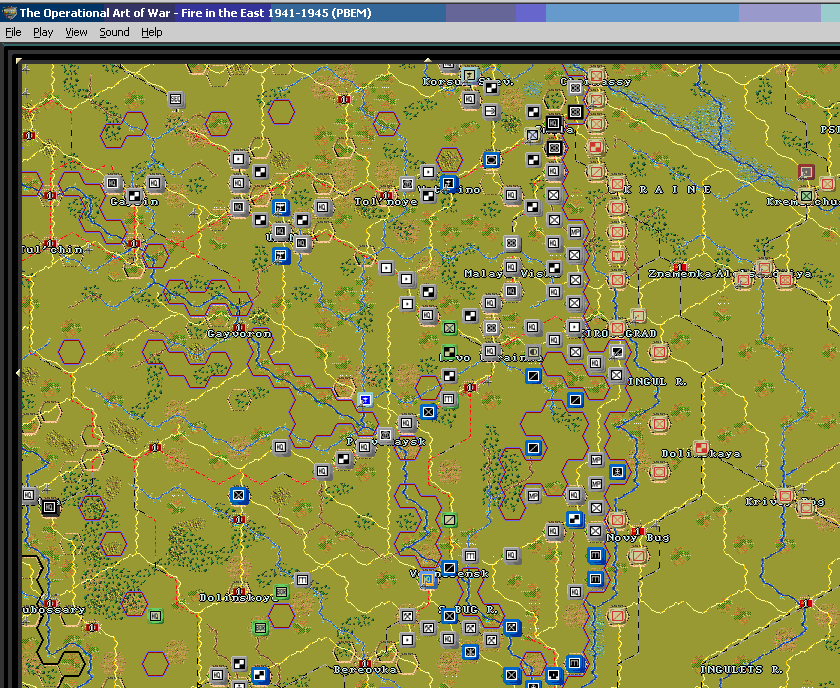840x688 pixels.
Task: Open the Help menu
Action: tap(152, 32)
